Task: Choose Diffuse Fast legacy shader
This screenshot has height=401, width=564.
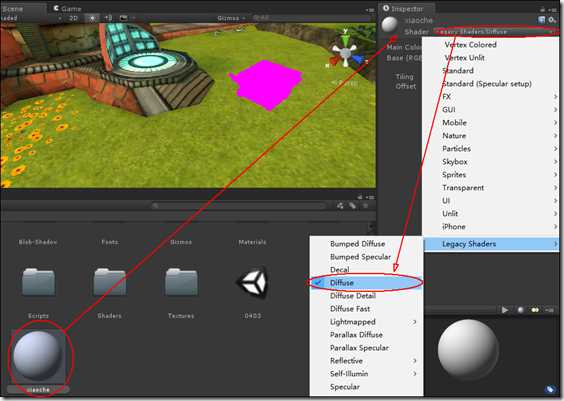Action: [x=366, y=309]
